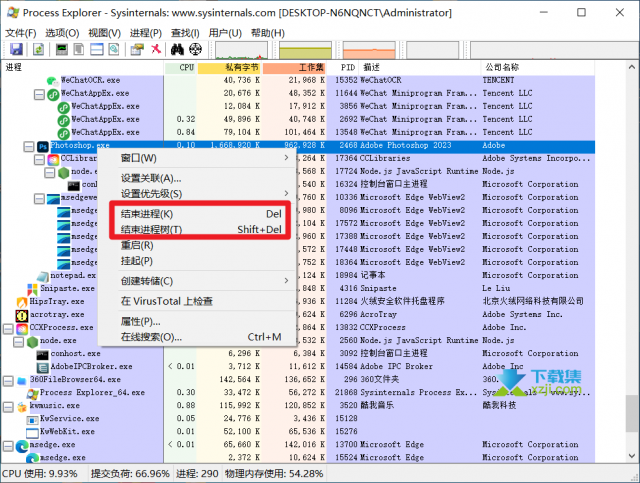Click the CPU usage mini graph
The height and width of the screenshot is (483, 640).
tap(241, 51)
